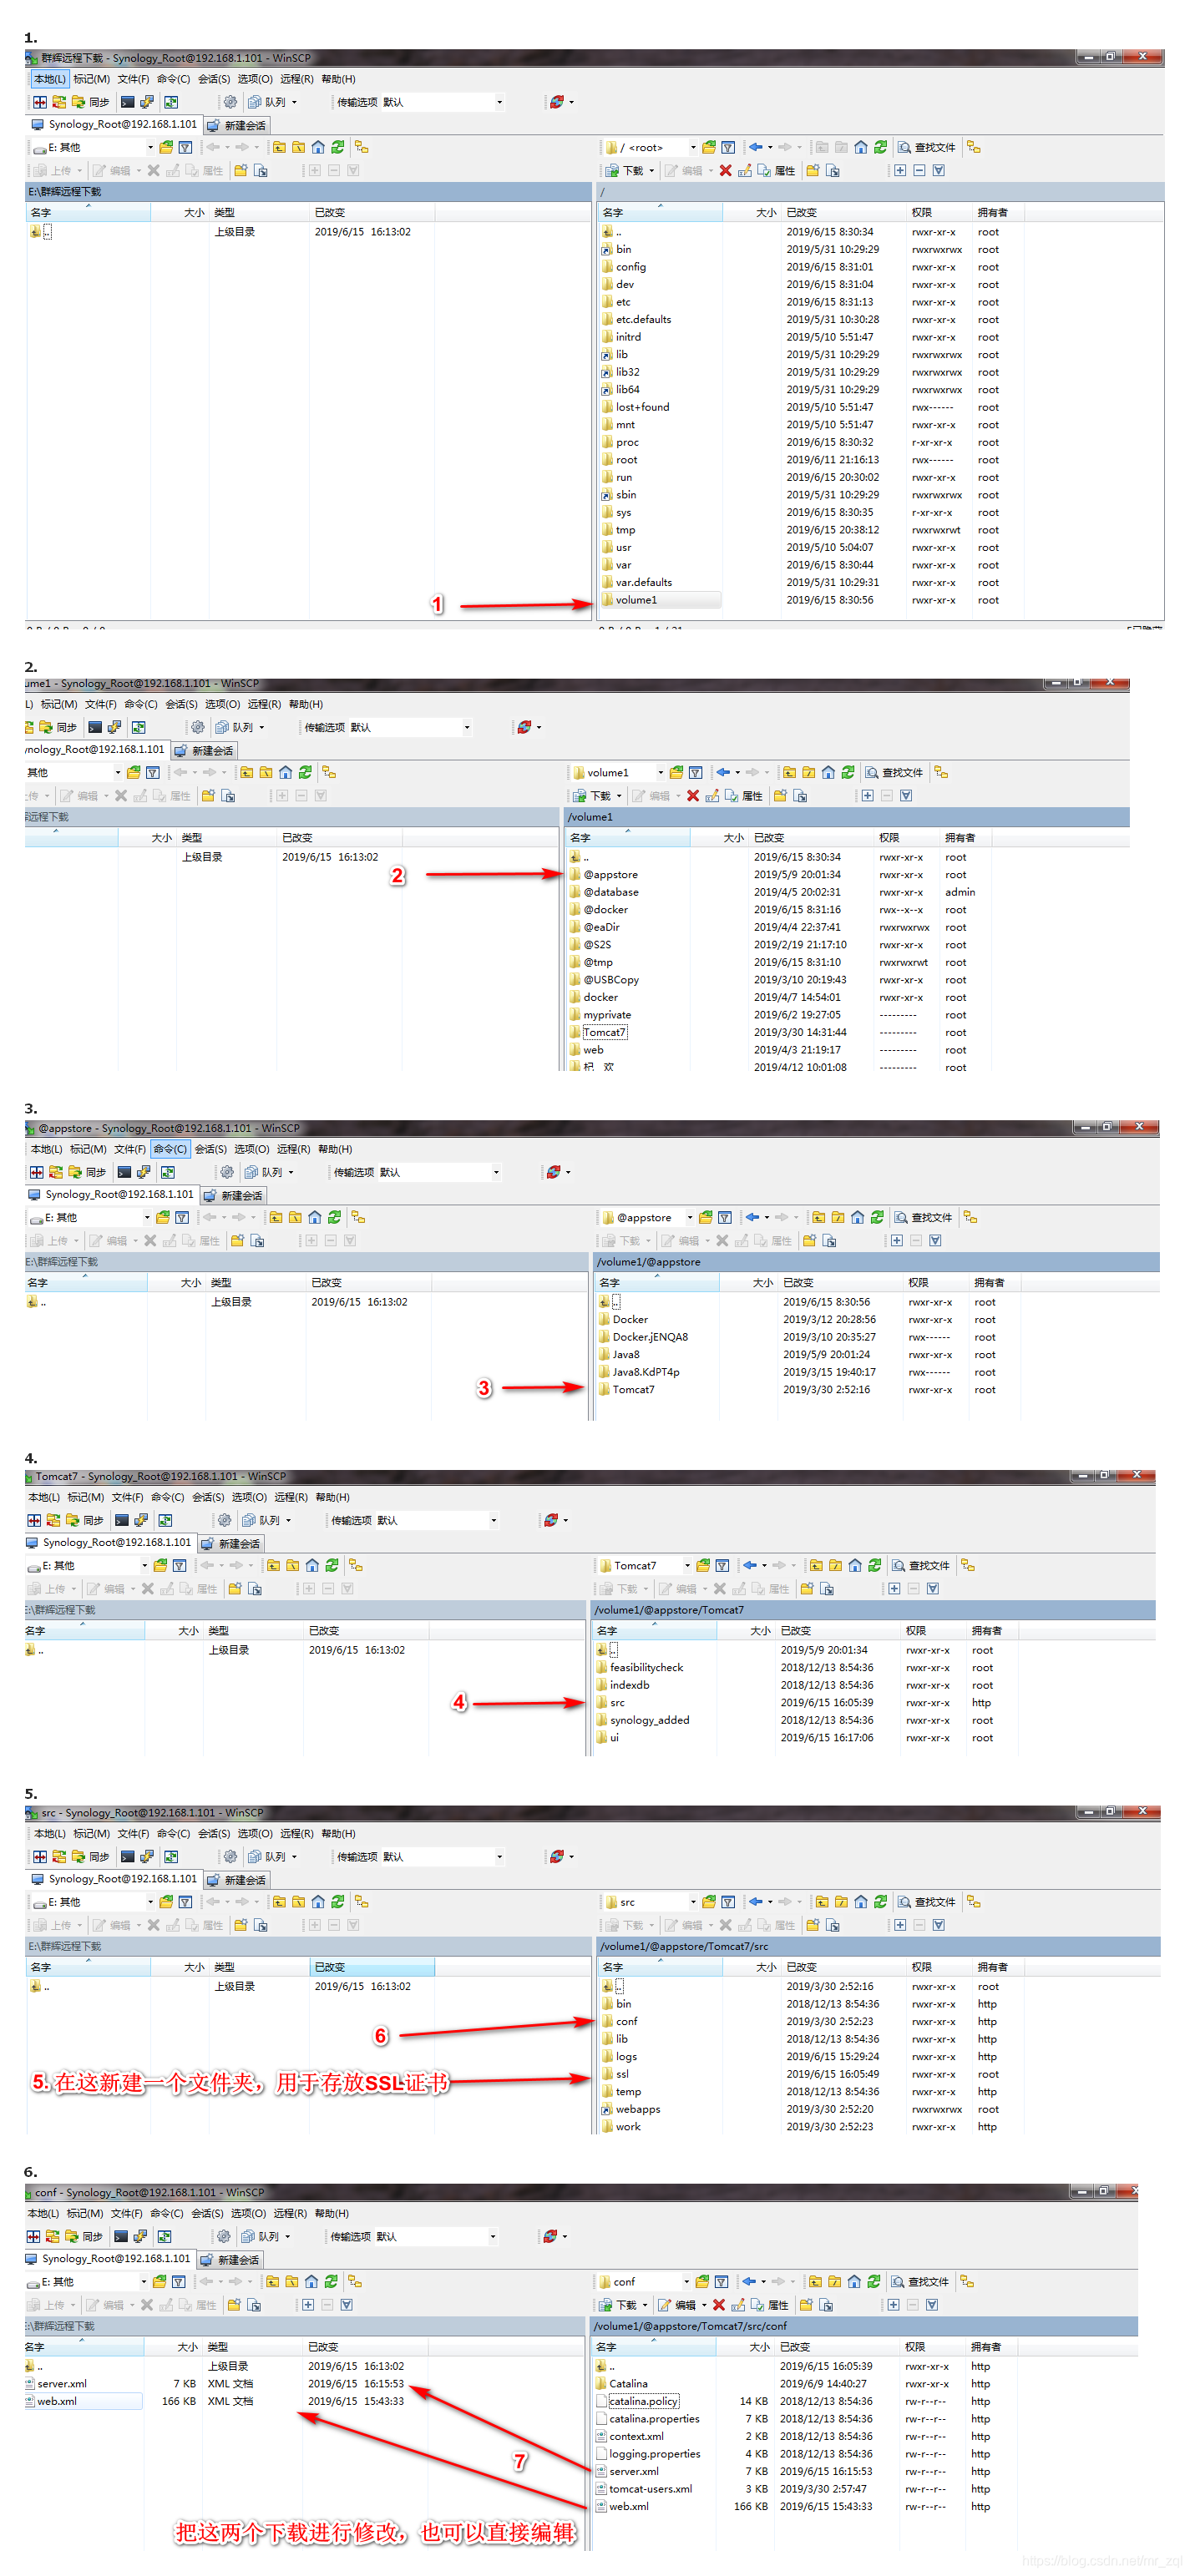Viewport: 1190px width, 2576px height.
Task: Click red delete X in conf window remote panel
Action: click(719, 2305)
